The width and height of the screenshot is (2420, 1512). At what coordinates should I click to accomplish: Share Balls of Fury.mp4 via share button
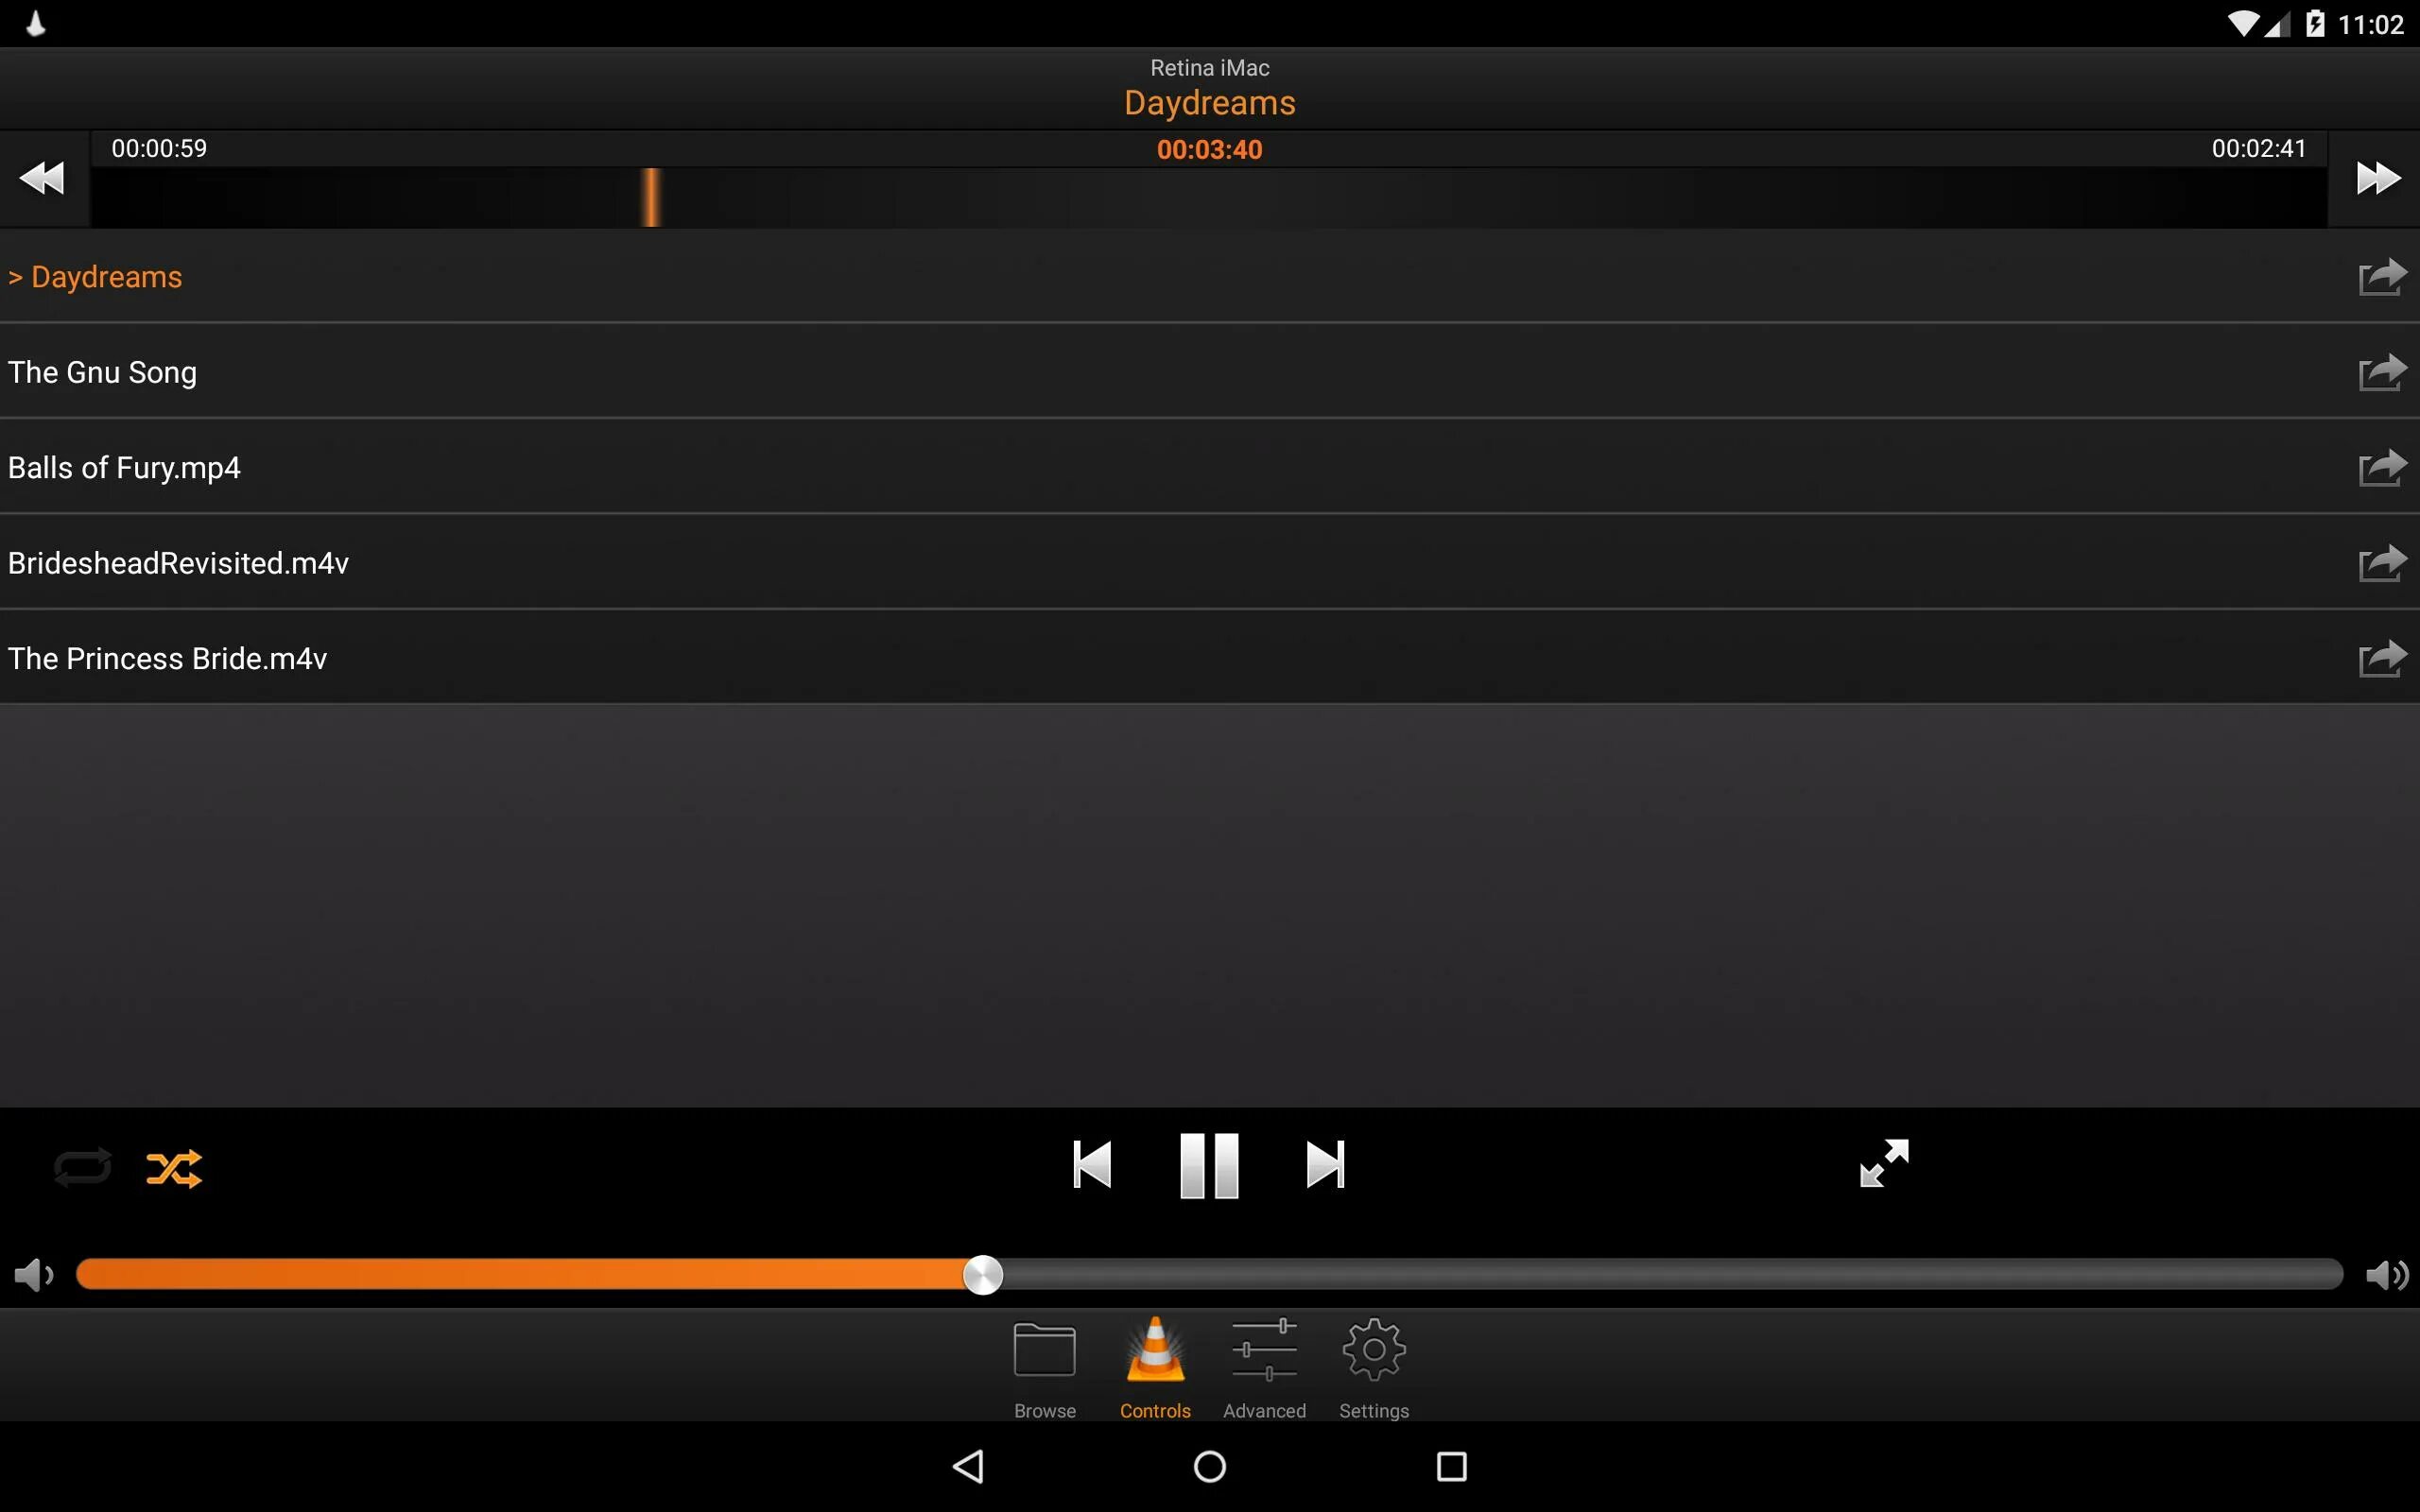[x=2378, y=467]
